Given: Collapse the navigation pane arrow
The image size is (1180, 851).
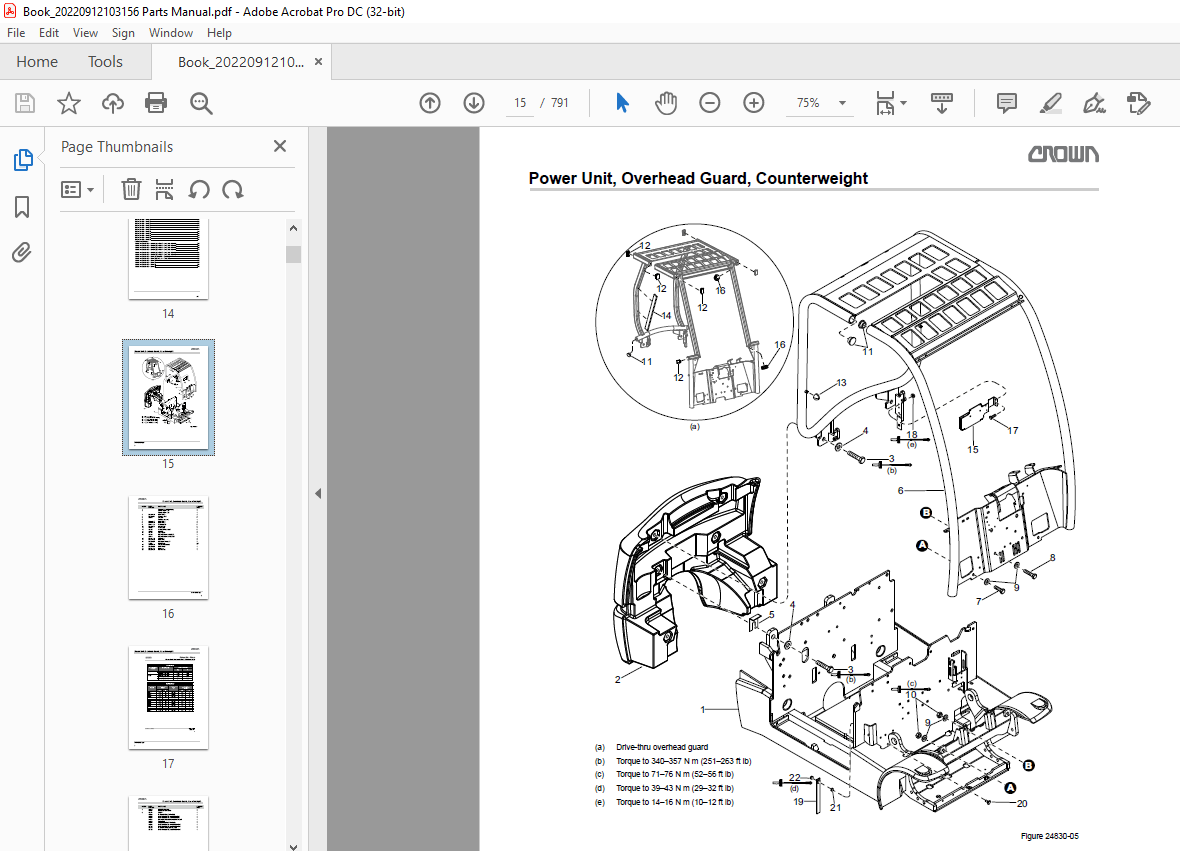Looking at the screenshot, I should pyautogui.click(x=318, y=494).
